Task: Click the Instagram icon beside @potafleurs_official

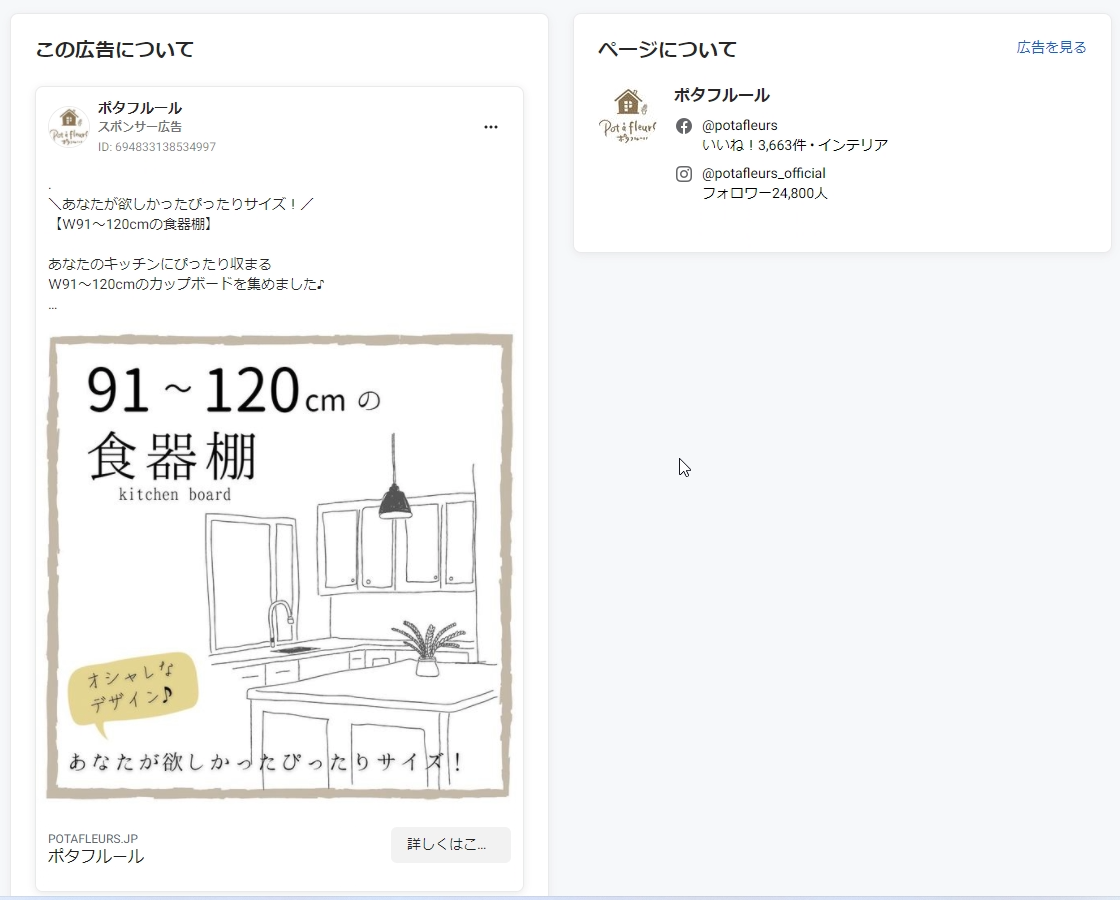Action: pos(684,174)
